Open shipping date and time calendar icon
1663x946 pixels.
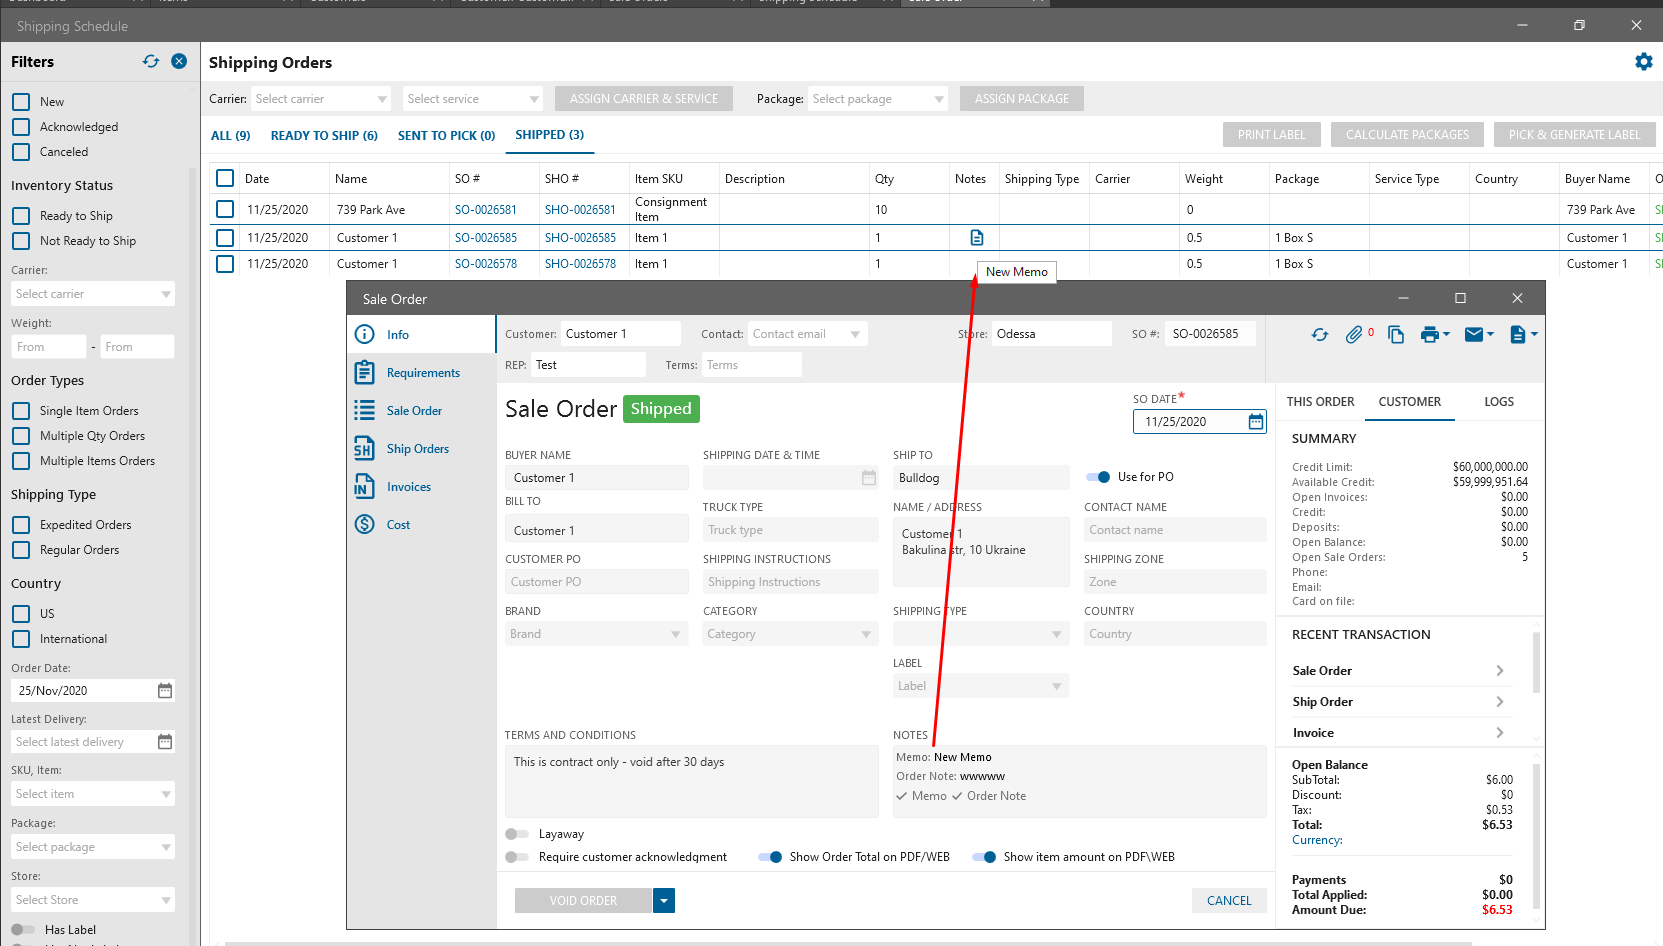(869, 478)
